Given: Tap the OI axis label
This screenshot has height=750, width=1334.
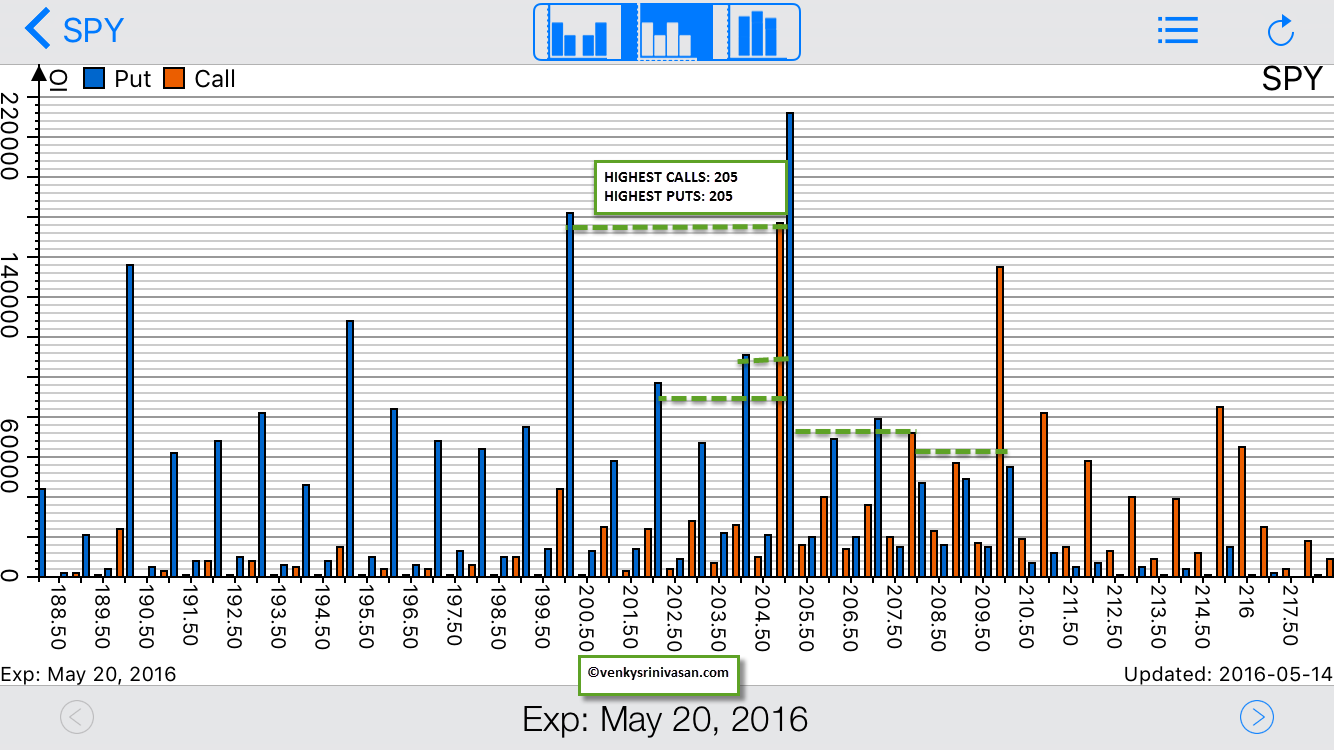Looking at the screenshot, I should 59,79.
